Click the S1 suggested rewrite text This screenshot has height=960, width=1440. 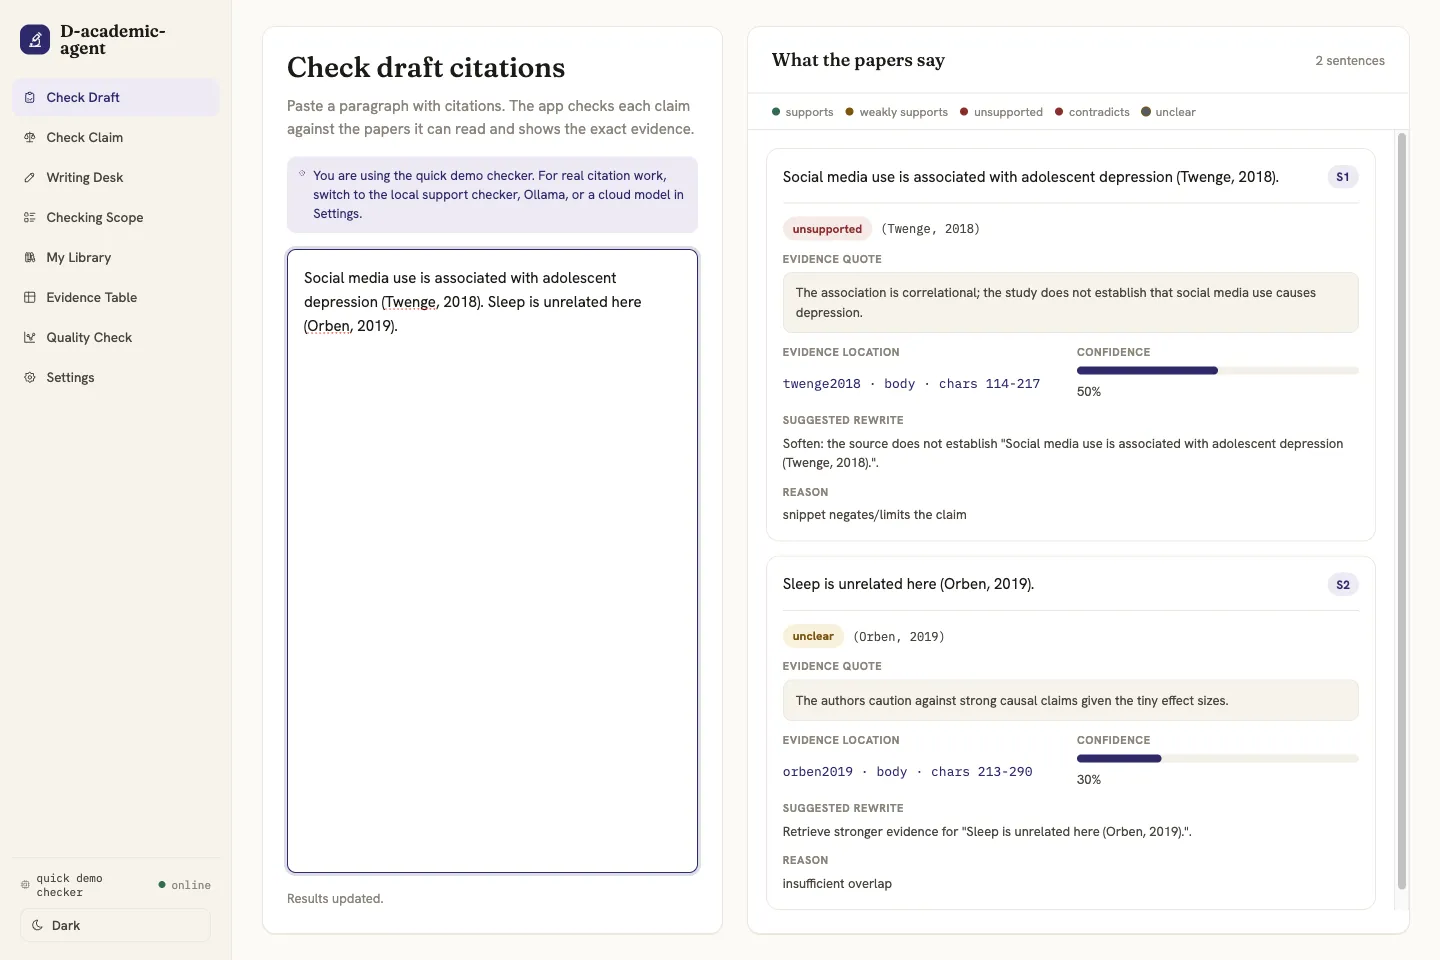click(x=1063, y=453)
